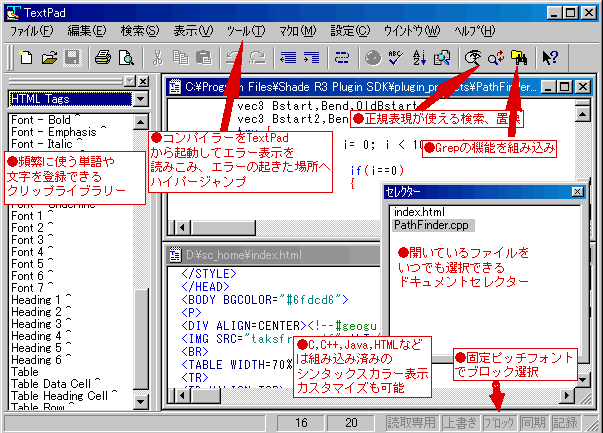Click the Undo arrow icon
Viewport: 603px width, 433px height.
[x=232, y=58]
